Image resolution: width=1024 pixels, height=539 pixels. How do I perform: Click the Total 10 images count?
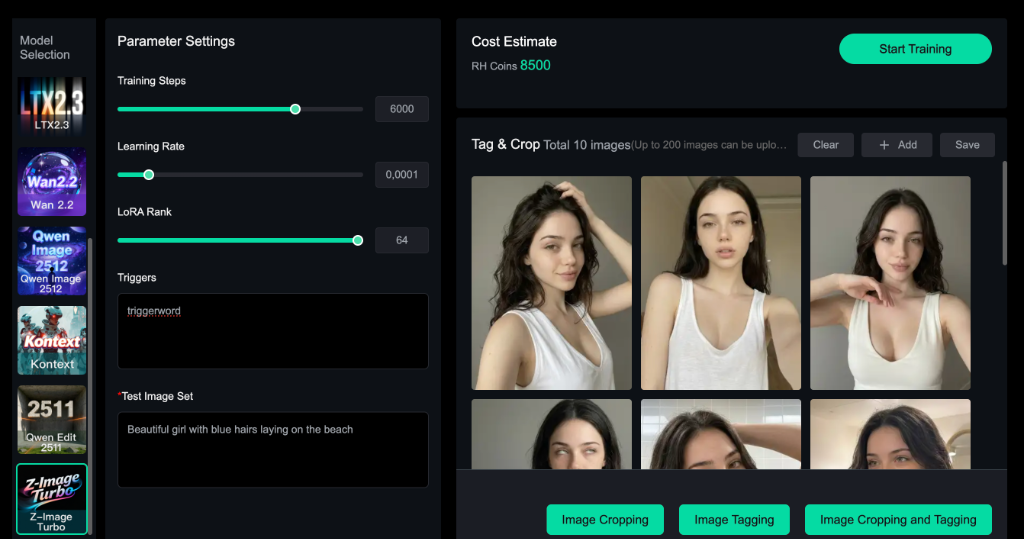pyautogui.click(x=586, y=145)
